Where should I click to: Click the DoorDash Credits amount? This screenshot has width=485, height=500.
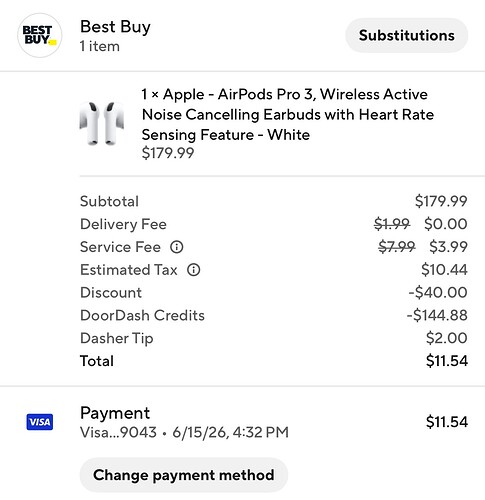pyautogui.click(x=437, y=315)
